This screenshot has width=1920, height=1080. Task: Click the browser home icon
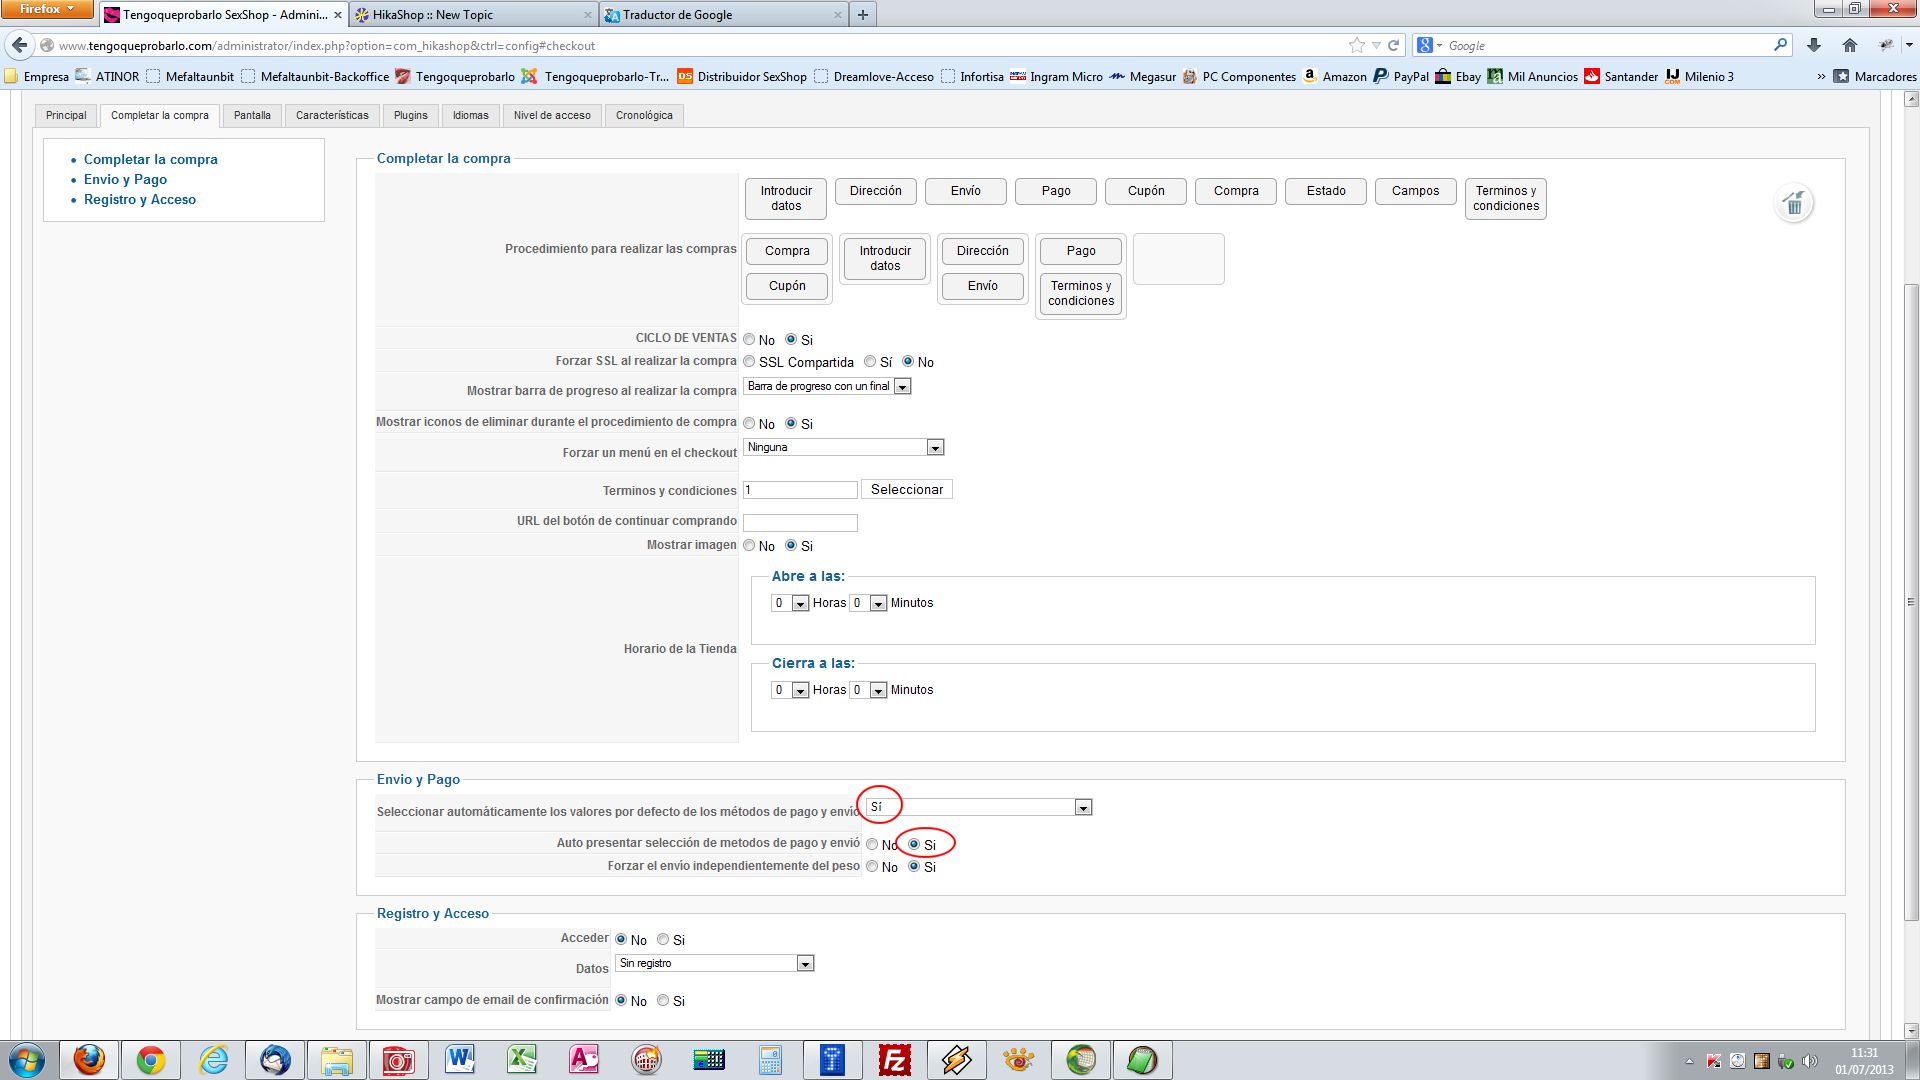coord(1849,45)
